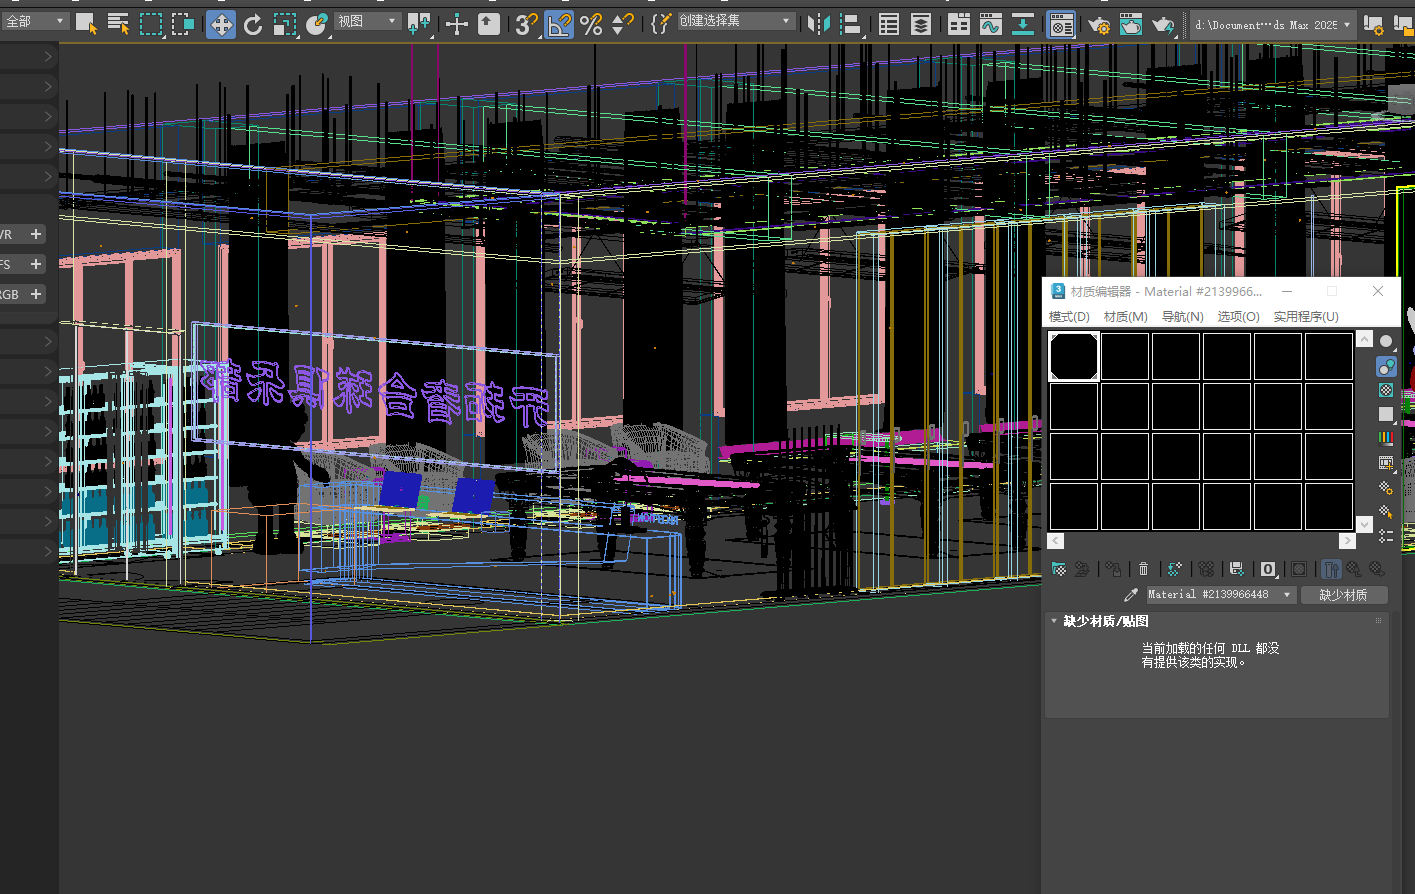1415x894 pixels.
Task: Toggle sample slot Background checker icon
Action: pos(1386,390)
